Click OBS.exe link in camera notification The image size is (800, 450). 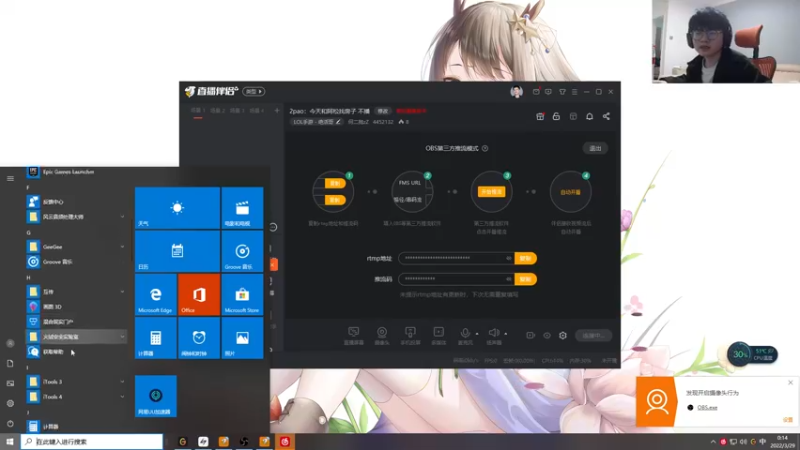point(707,408)
